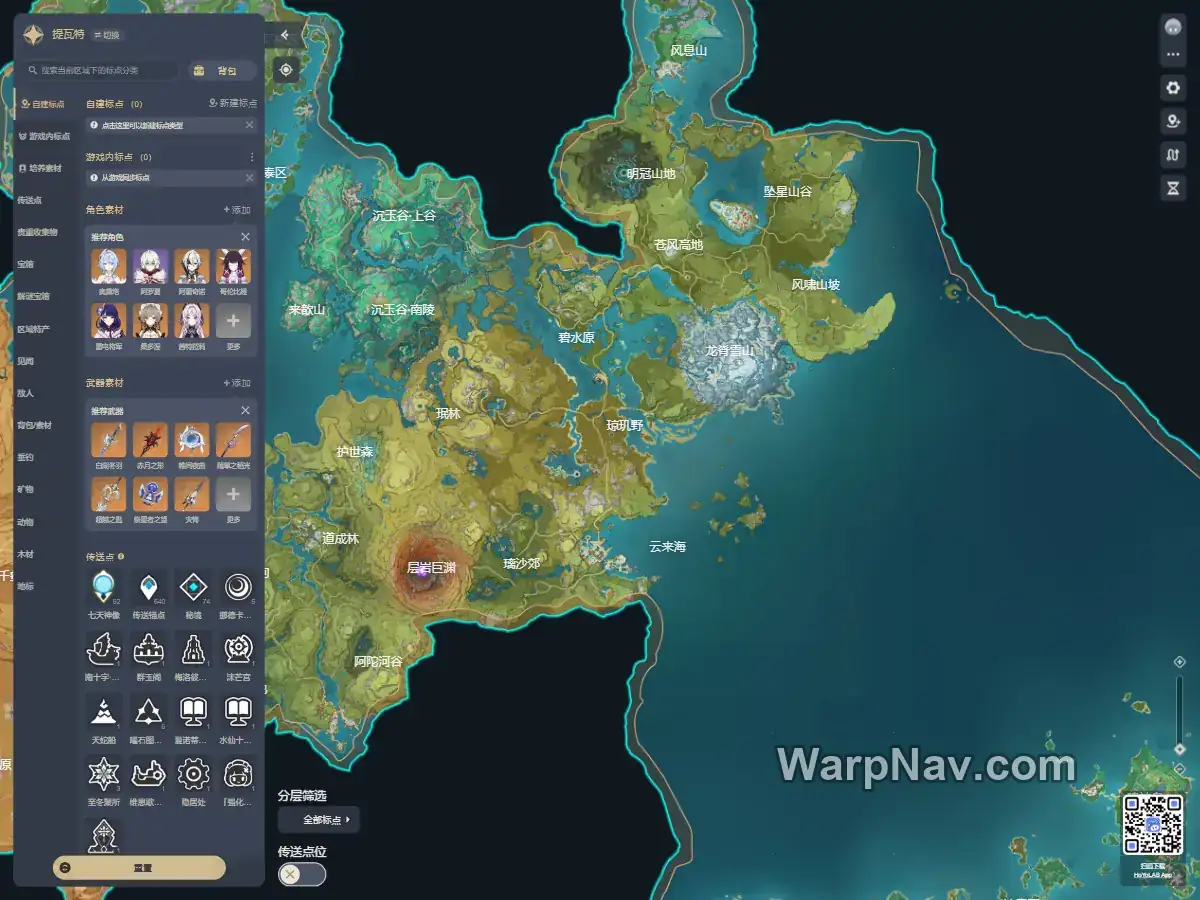Jump to the 矿物 sidebar category
The width and height of the screenshot is (1200, 900).
25,489
